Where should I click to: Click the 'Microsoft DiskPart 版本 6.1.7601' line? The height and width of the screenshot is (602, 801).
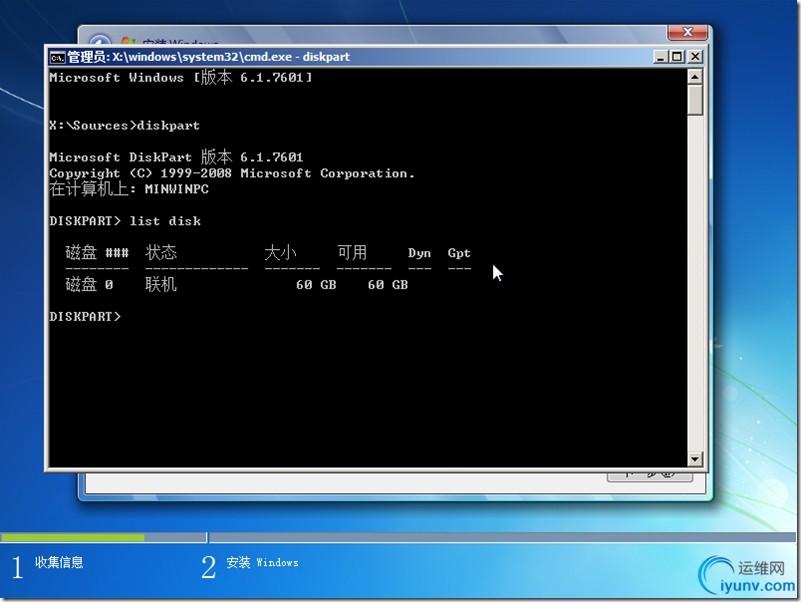(x=176, y=156)
